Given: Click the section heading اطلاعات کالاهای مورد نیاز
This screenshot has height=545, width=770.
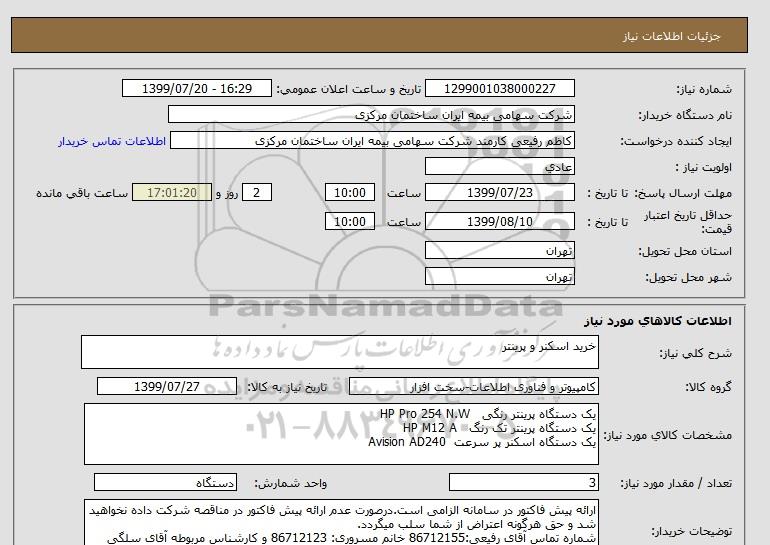Looking at the screenshot, I should [x=658, y=321].
